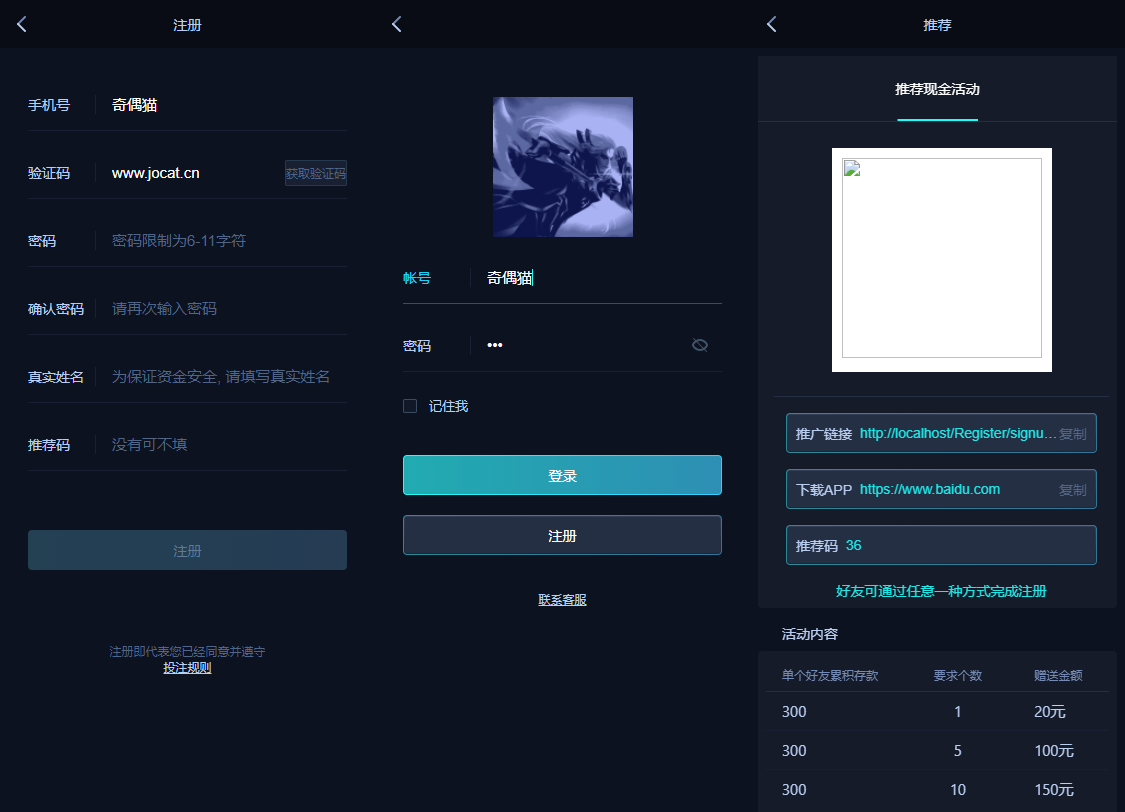Viewport: 1125px width, 812px height.
Task: Open the 联系客服 link
Action: pyautogui.click(x=562, y=600)
